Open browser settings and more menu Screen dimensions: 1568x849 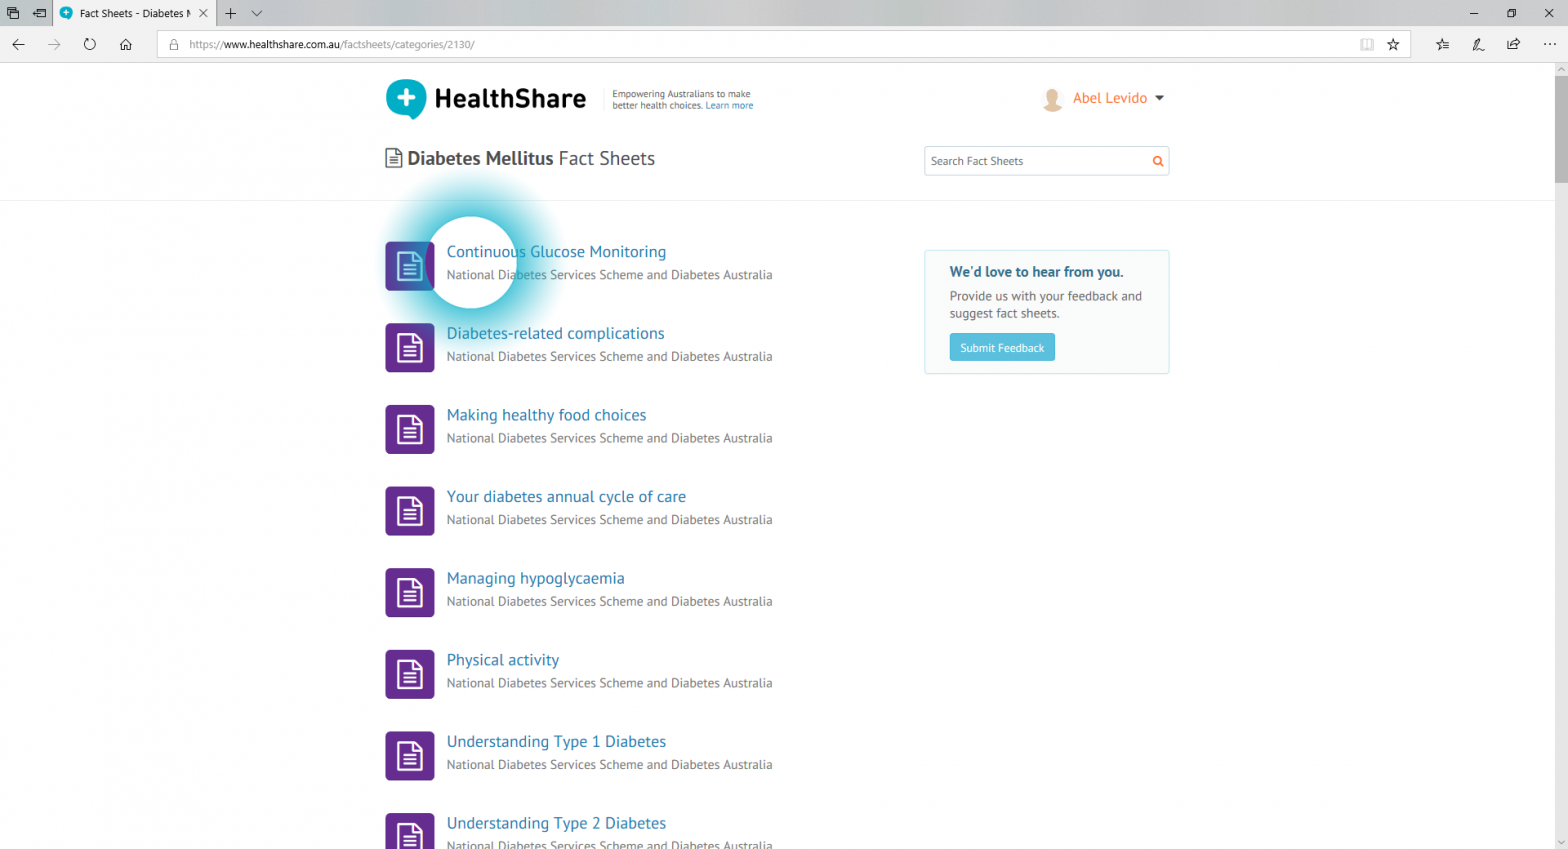pyautogui.click(x=1549, y=44)
